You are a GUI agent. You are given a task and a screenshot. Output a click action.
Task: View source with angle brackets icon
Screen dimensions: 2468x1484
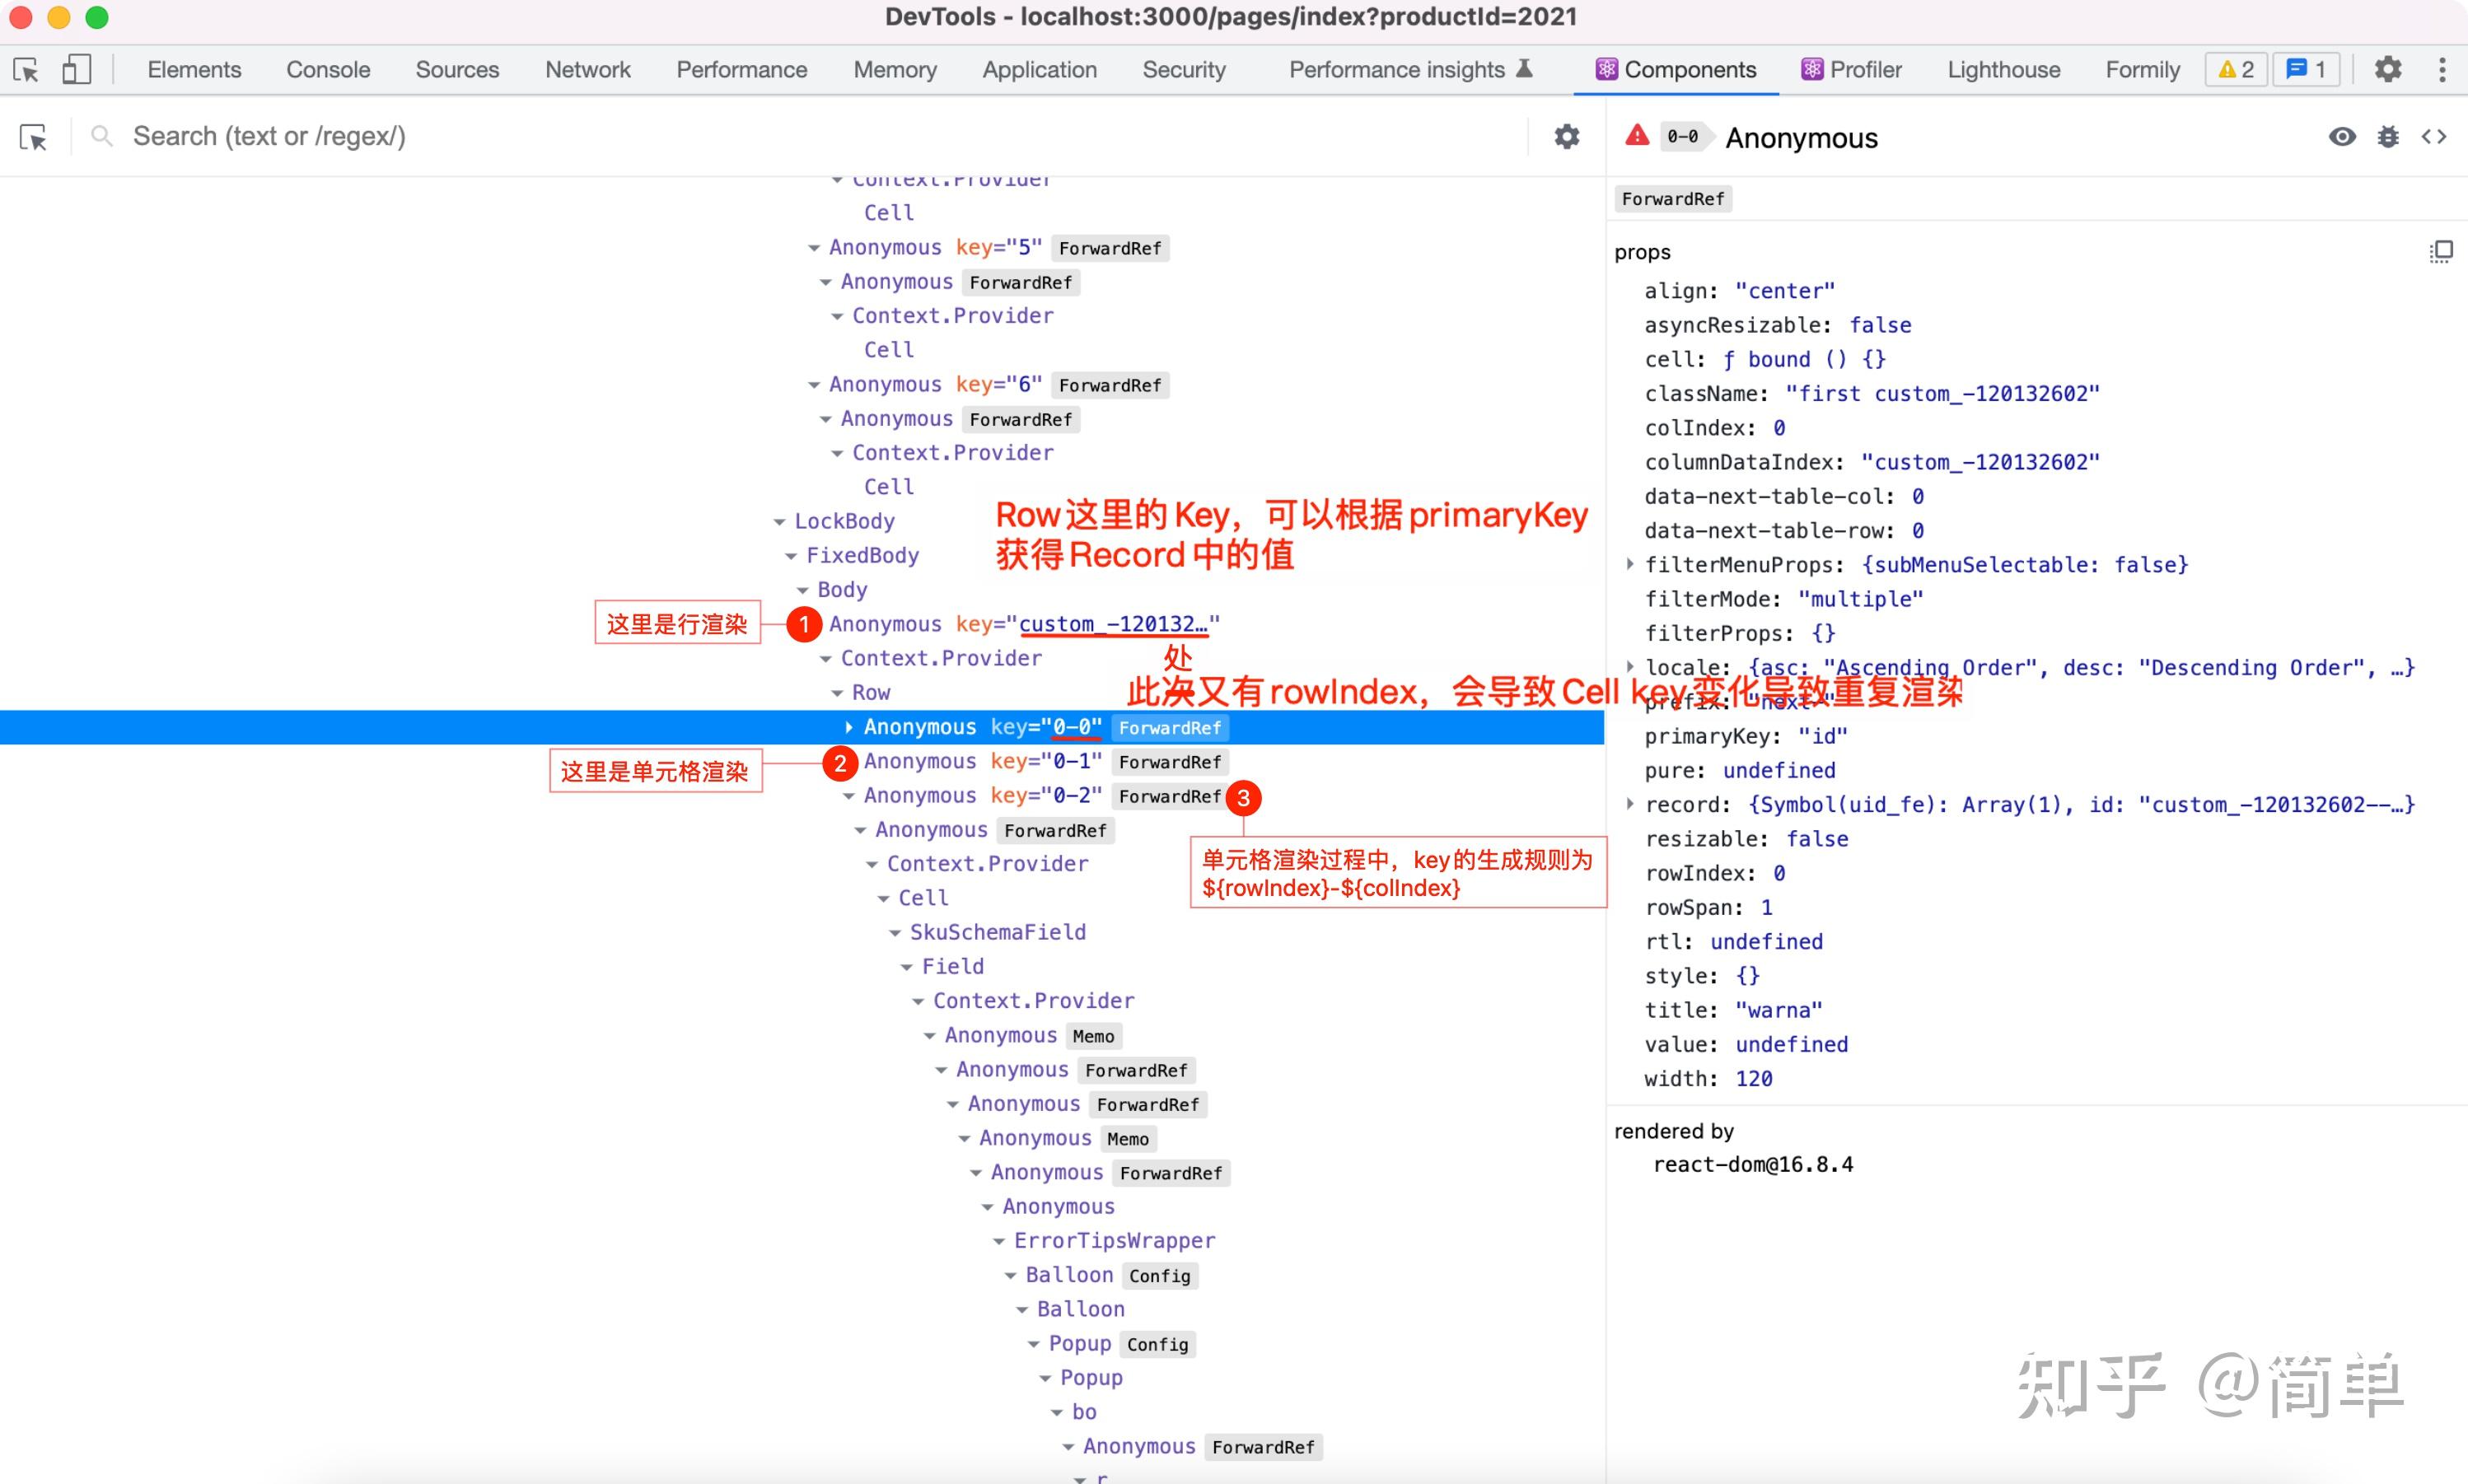tap(2434, 137)
